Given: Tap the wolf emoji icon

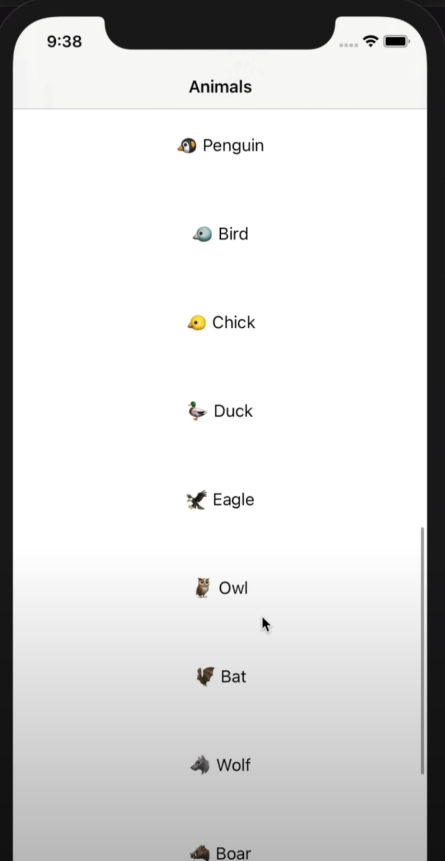Looking at the screenshot, I should pyautogui.click(x=200, y=765).
